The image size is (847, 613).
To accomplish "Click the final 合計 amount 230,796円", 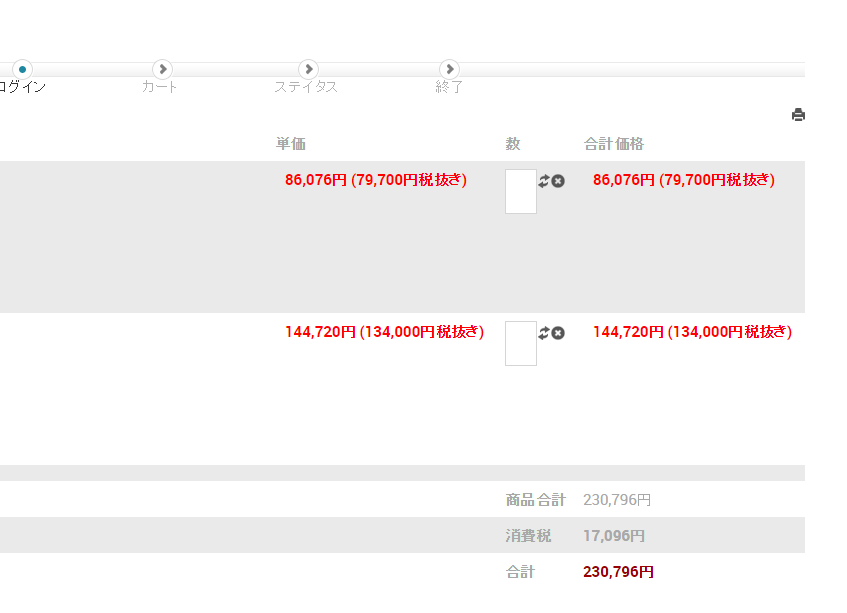I will coord(618,572).
